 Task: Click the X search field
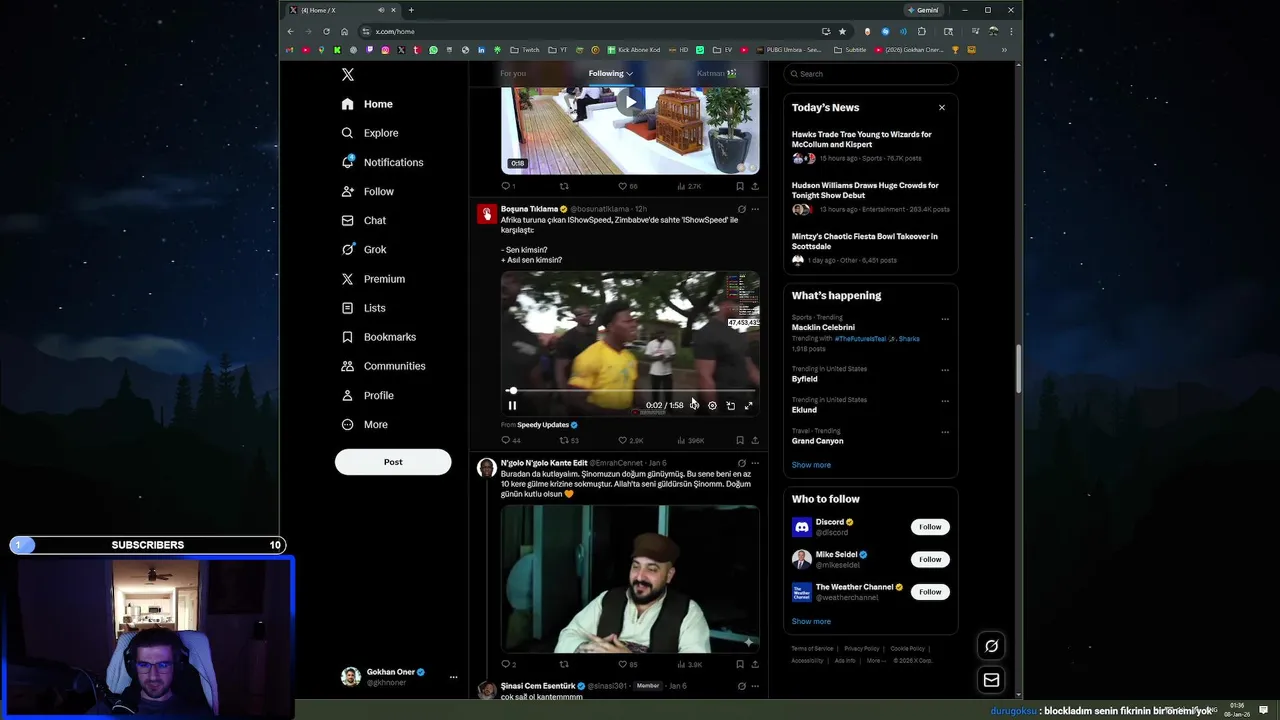(870, 73)
